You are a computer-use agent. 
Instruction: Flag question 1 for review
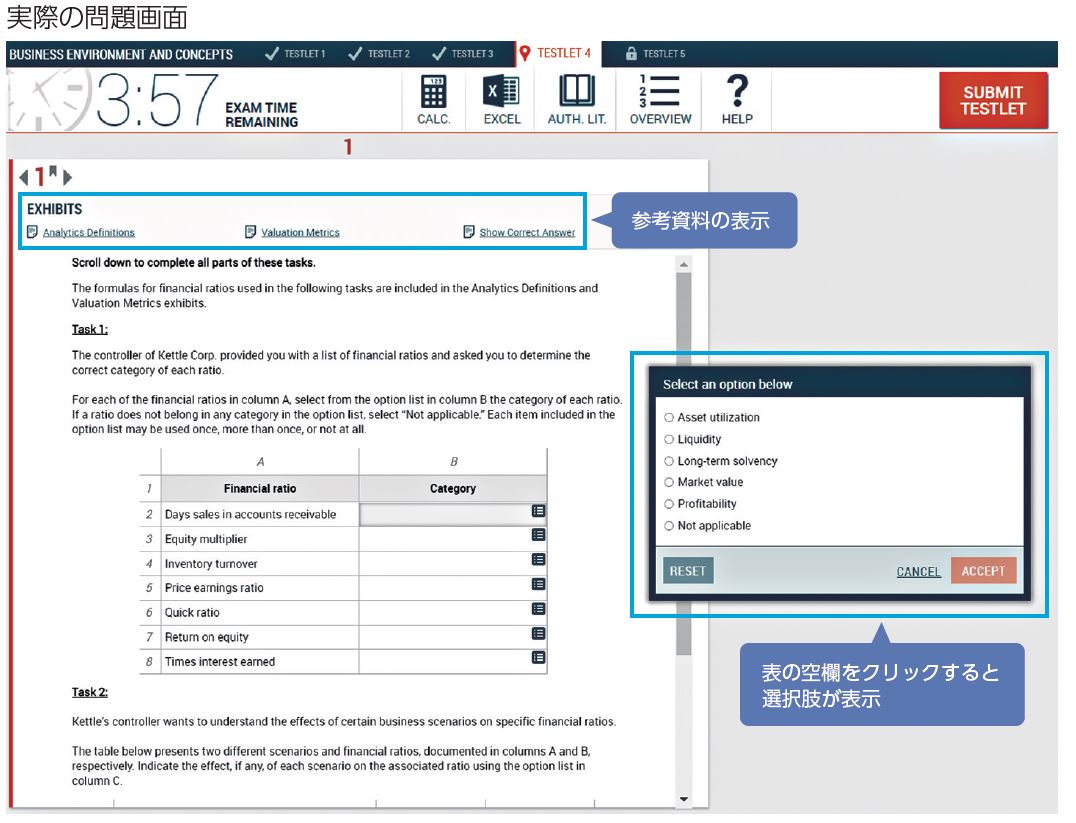click(52, 173)
